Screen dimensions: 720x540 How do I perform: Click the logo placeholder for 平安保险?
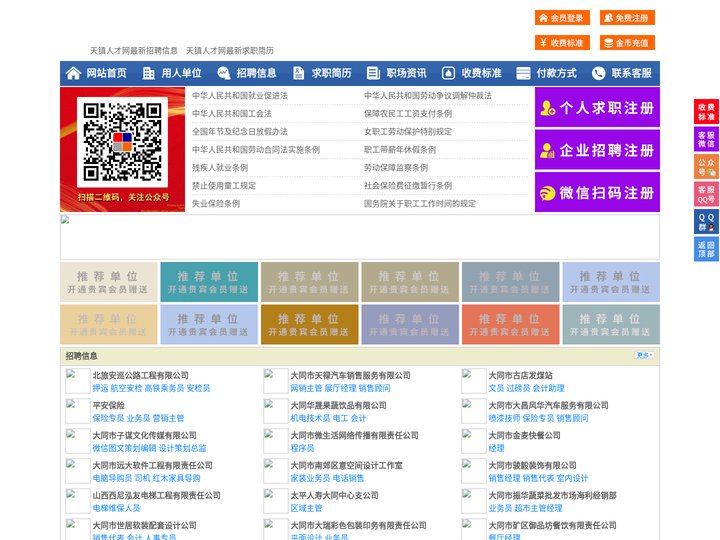tap(77, 411)
